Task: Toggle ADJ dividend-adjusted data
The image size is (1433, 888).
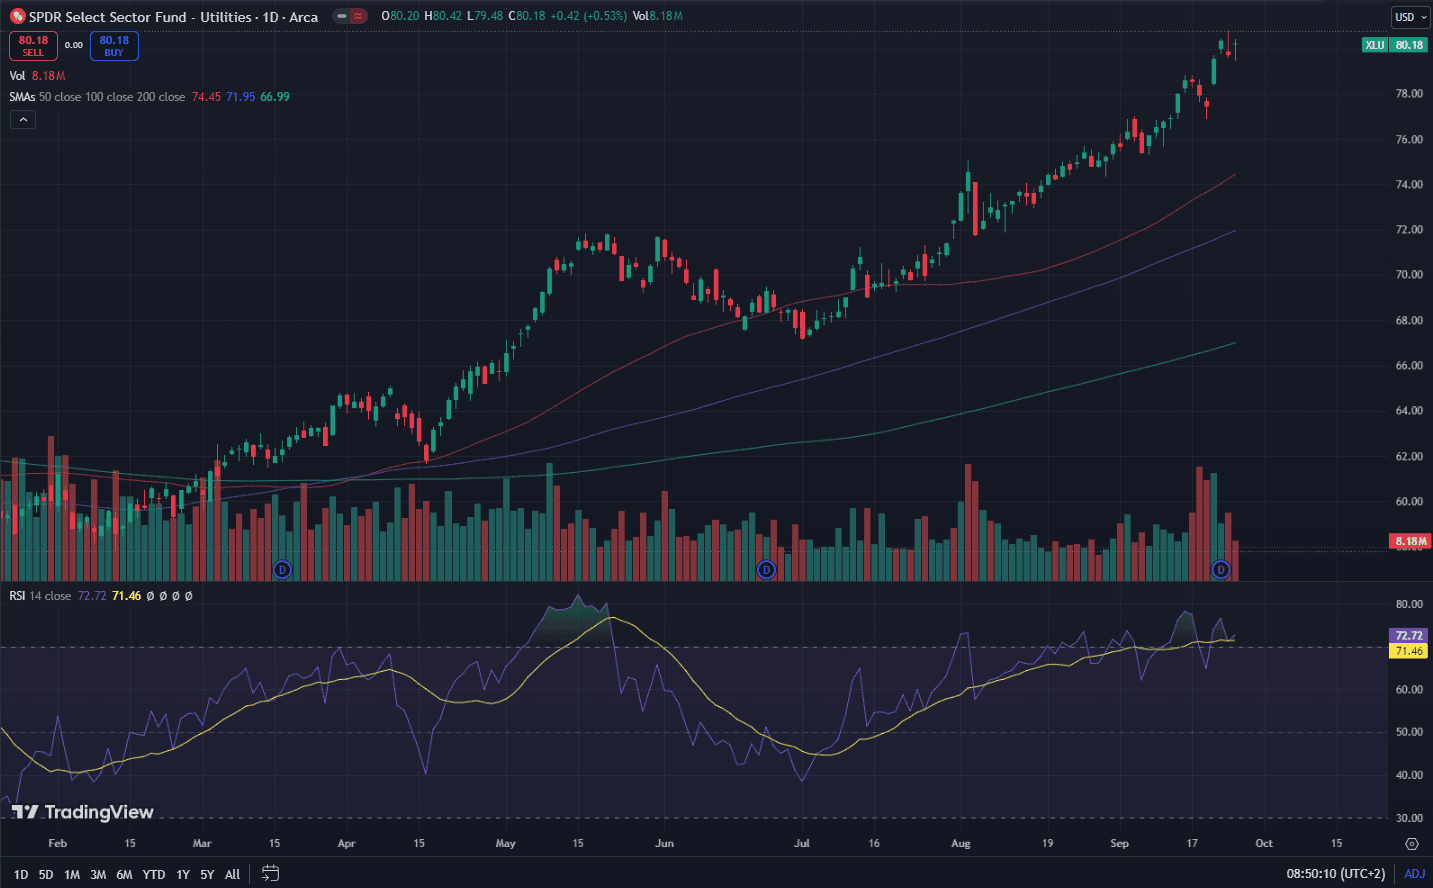Action: (x=1415, y=874)
